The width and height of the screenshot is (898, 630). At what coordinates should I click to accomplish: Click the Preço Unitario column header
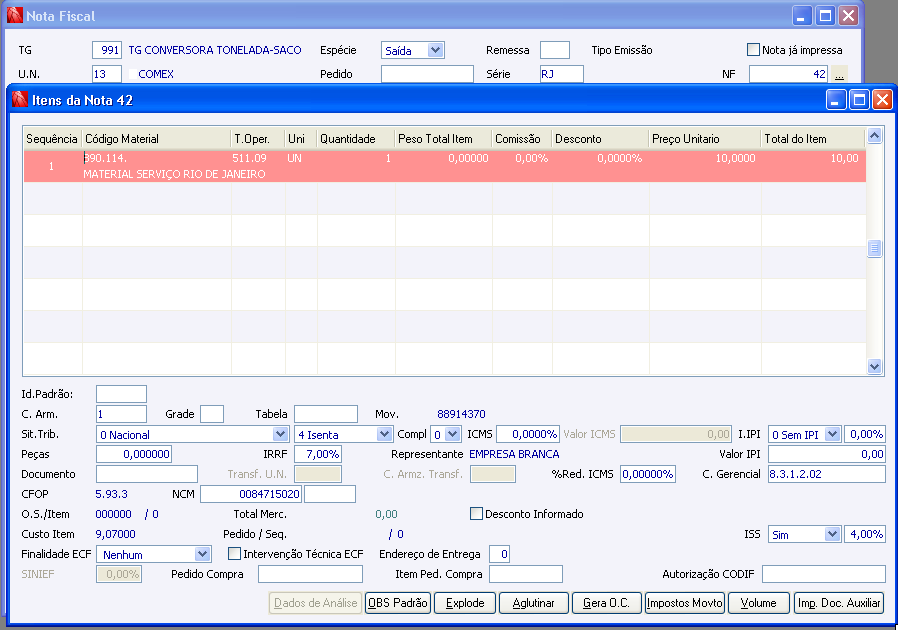pos(703,139)
